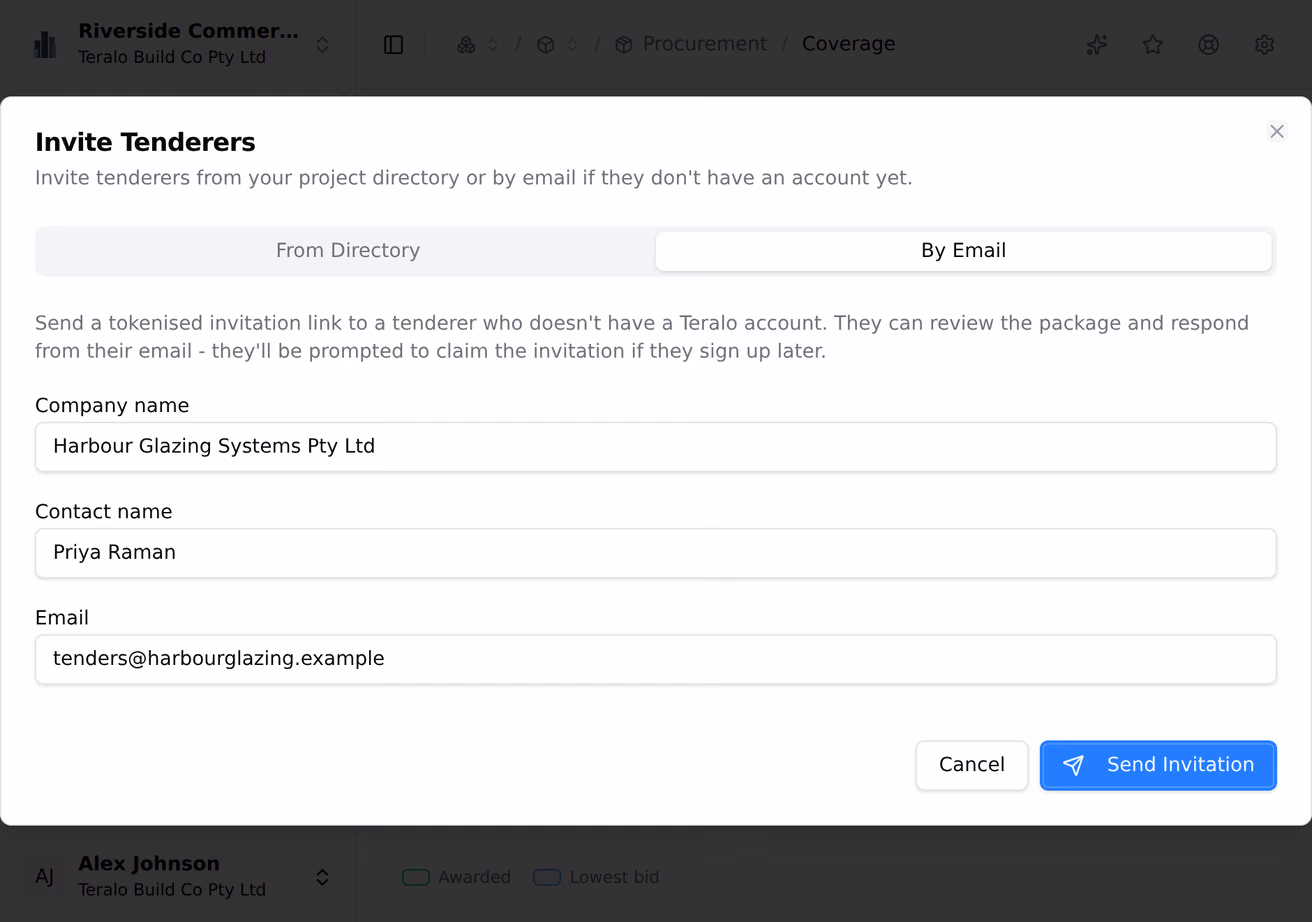
Task: Open the help lifebuoy icon
Action: (x=1209, y=45)
